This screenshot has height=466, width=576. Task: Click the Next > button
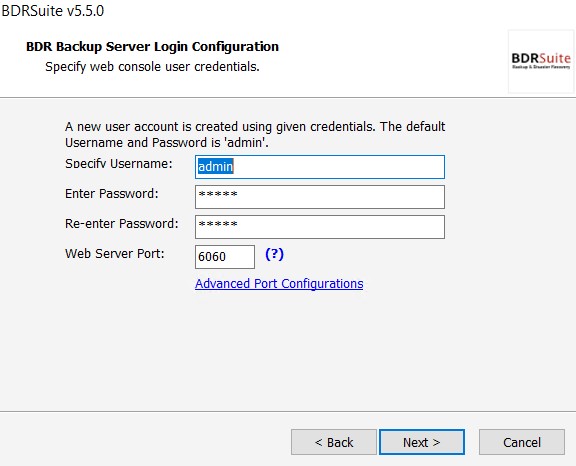[422, 442]
